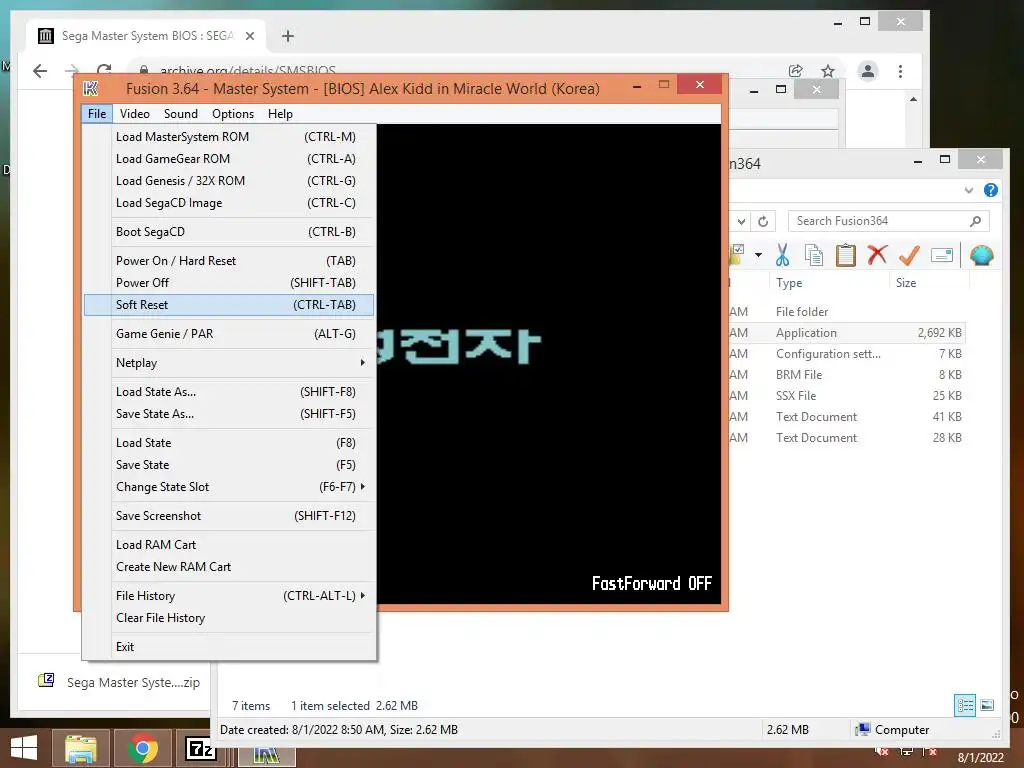Switch Explorer to details view icon
Image resolution: width=1024 pixels, height=768 pixels.
(965, 705)
